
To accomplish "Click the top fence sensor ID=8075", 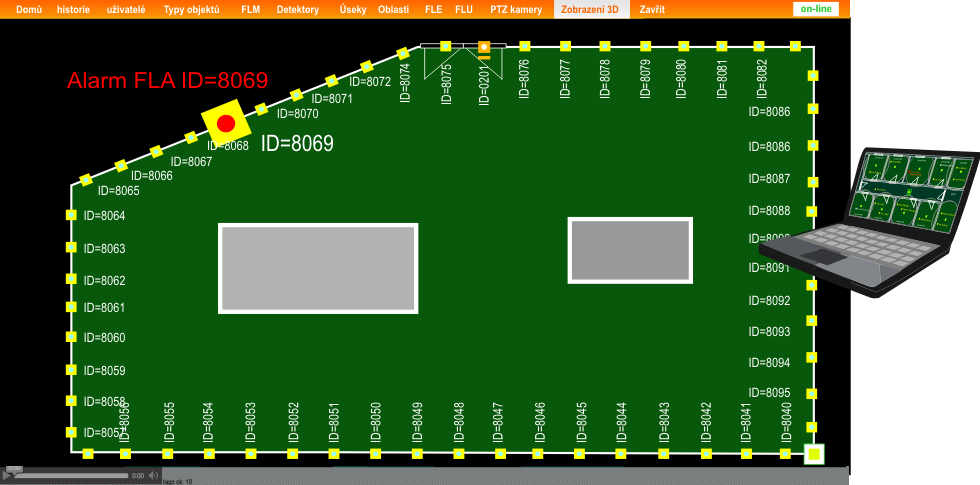I will (x=446, y=46).
